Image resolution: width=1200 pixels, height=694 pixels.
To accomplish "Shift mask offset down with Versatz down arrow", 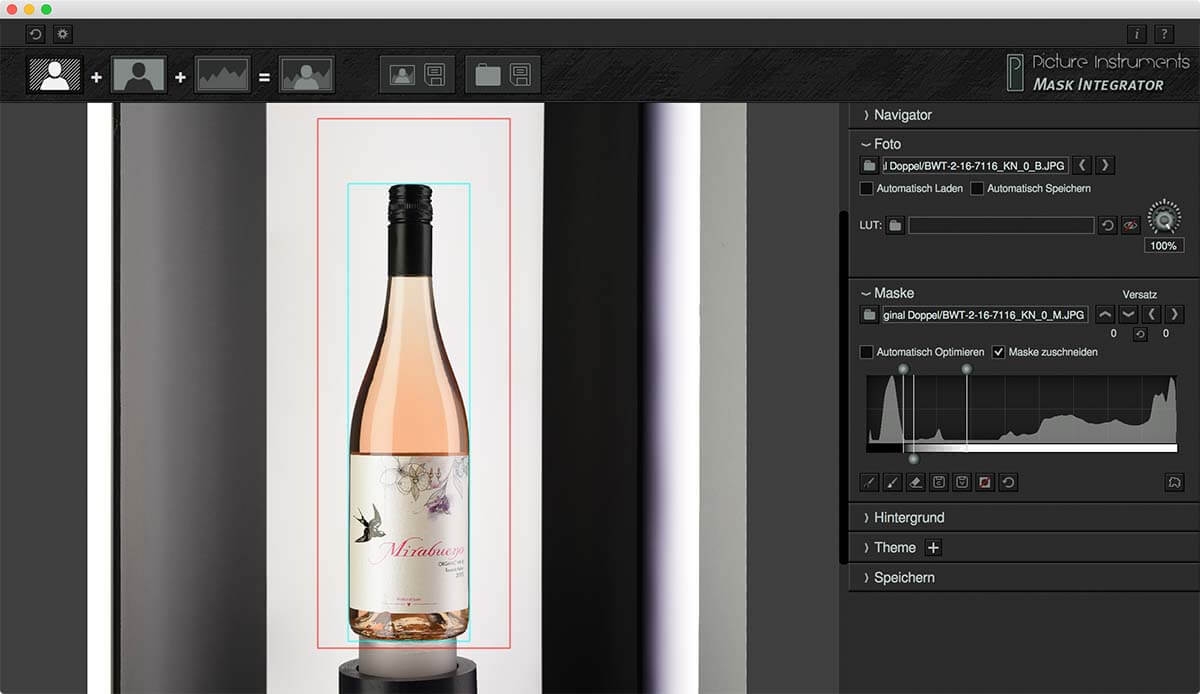I will [x=1128, y=314].
